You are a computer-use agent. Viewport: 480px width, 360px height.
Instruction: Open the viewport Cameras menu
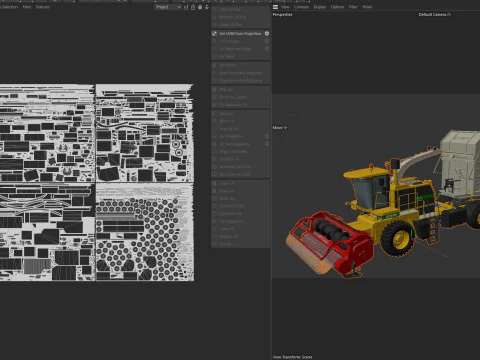[x=301, y=7]
